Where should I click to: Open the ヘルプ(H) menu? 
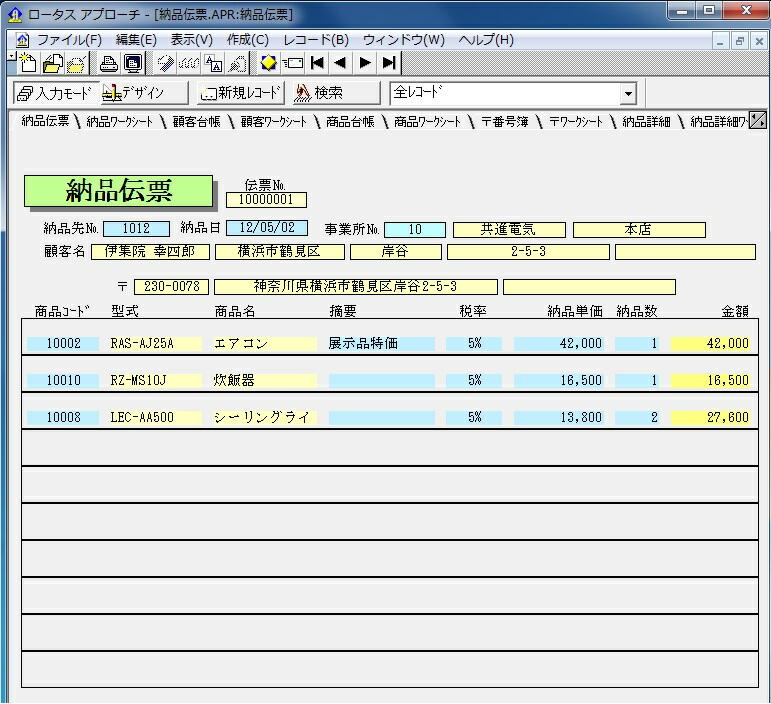[486, 40]
